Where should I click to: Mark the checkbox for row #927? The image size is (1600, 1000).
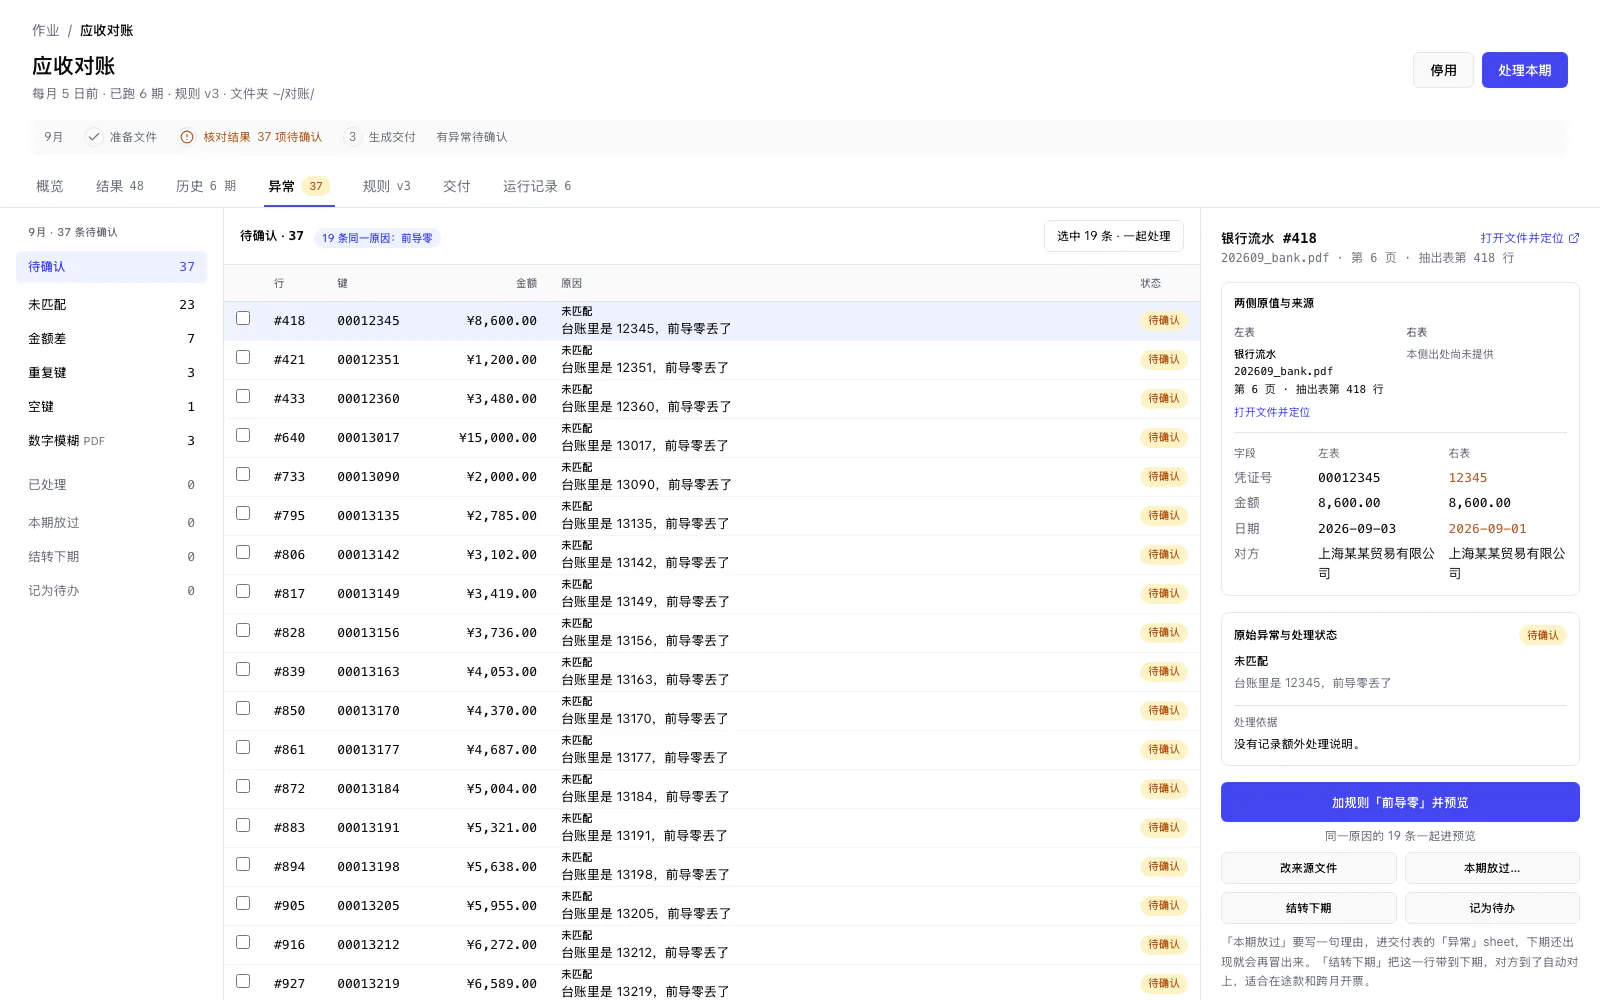pos(243,981)
